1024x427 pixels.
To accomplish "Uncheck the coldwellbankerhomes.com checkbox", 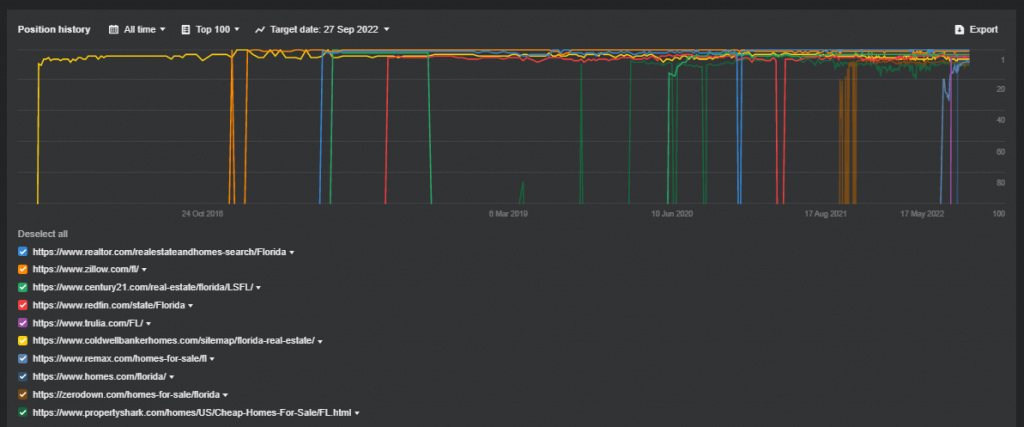I will click(x=23, y=341).
